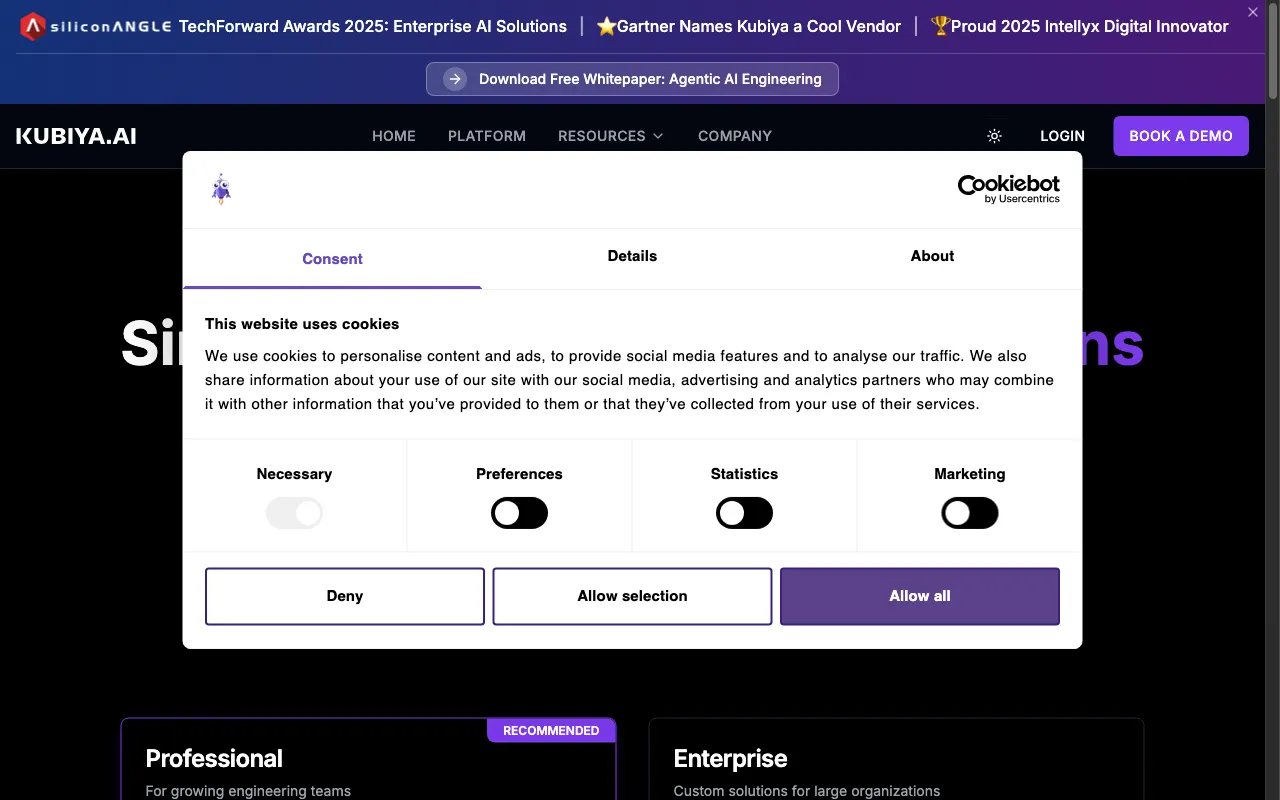Viewport: 1280px width, 800px height.
Task: Click the Enterprise plan heading
Action: click(x=730, y=758)
